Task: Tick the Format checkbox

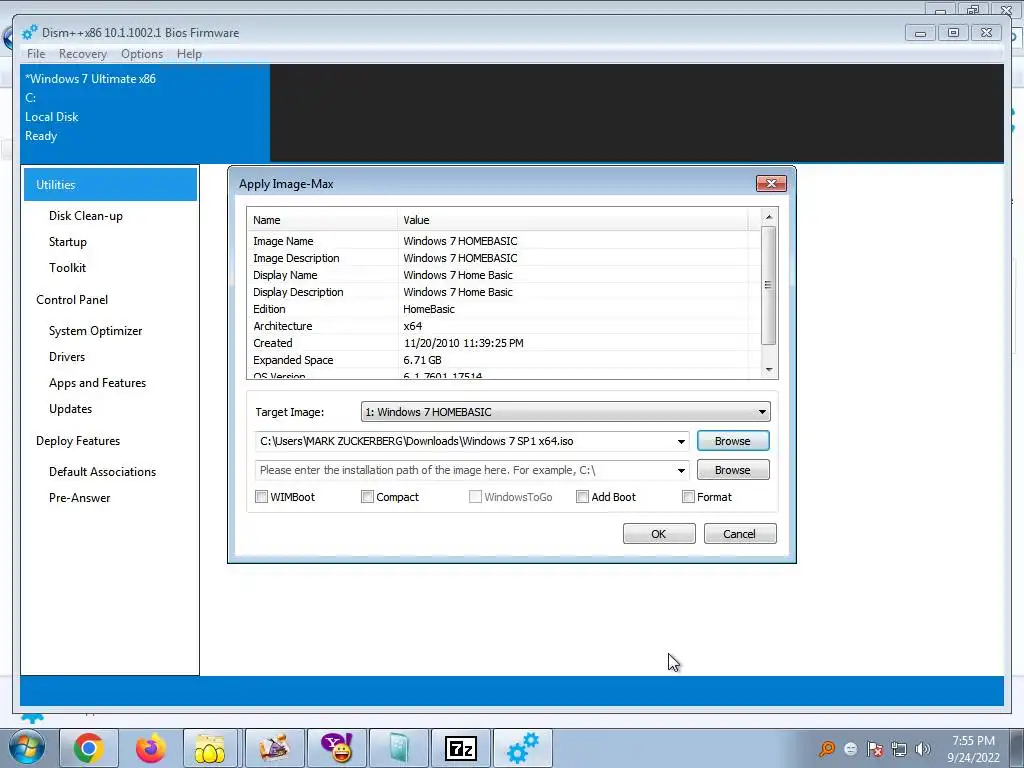Action: [x=688, y=497]
